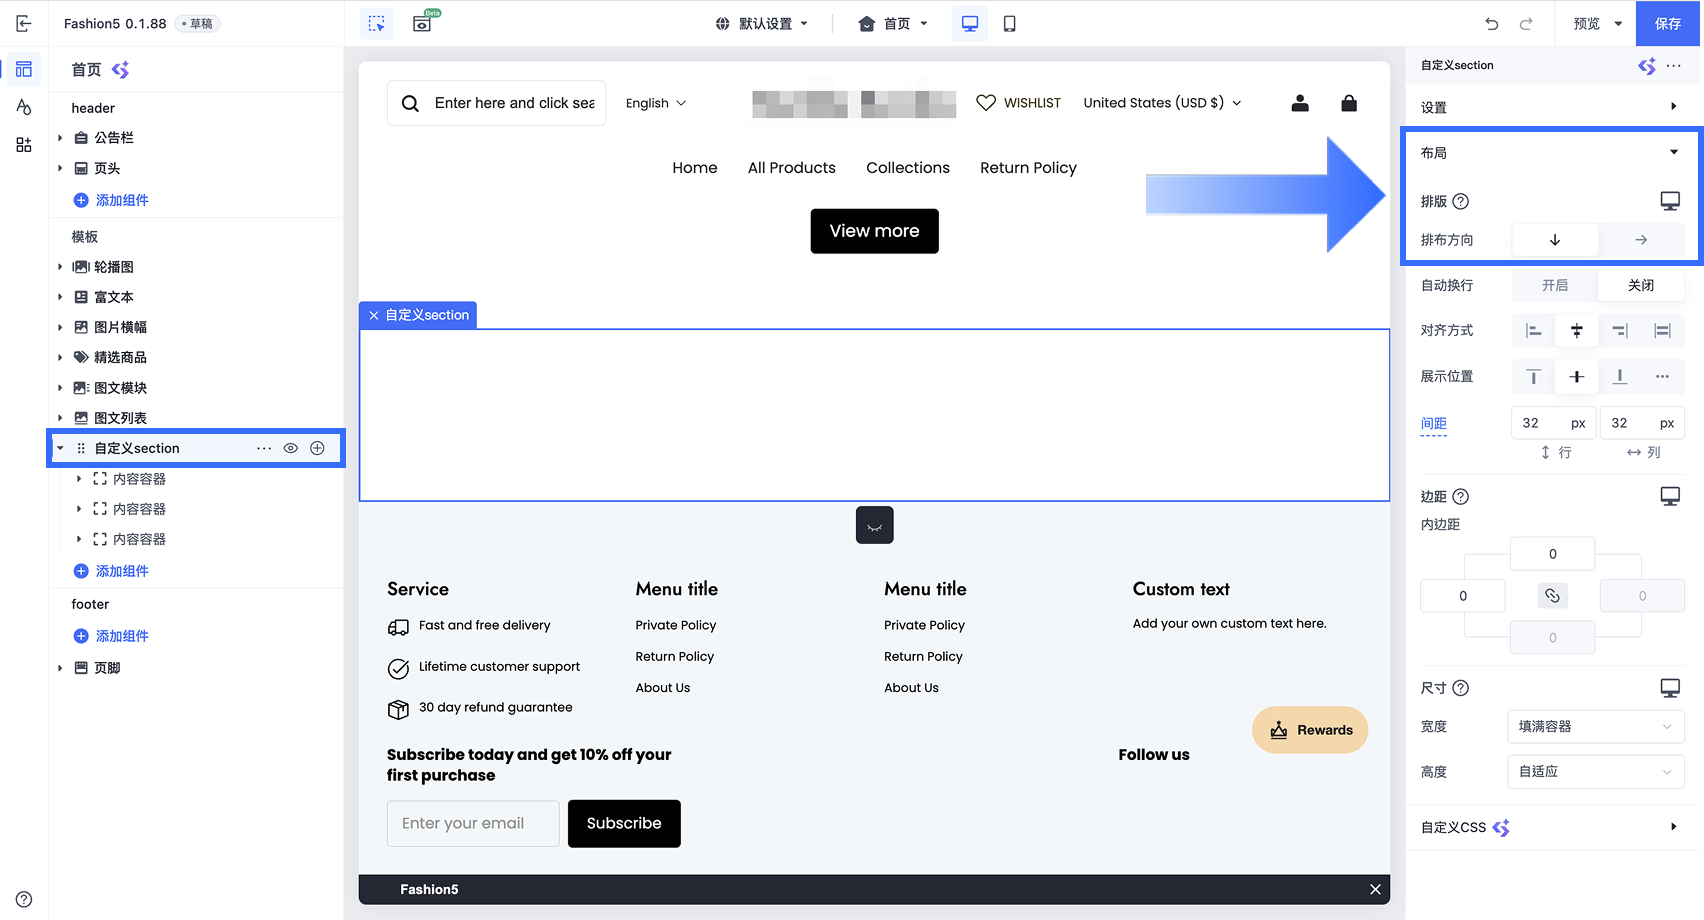This screenshot has height=920, width=1704.
Task: Click the help icon at bottom-left
Action: (24, 899)
